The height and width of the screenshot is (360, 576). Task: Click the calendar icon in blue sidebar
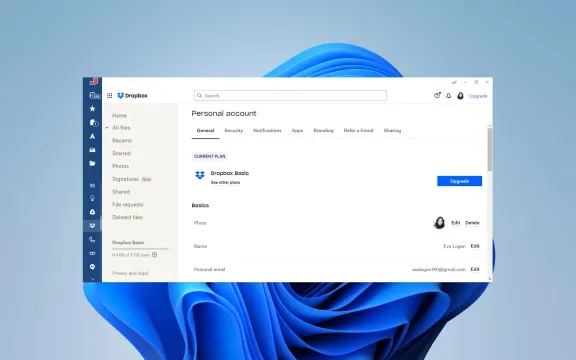[92, 185]
